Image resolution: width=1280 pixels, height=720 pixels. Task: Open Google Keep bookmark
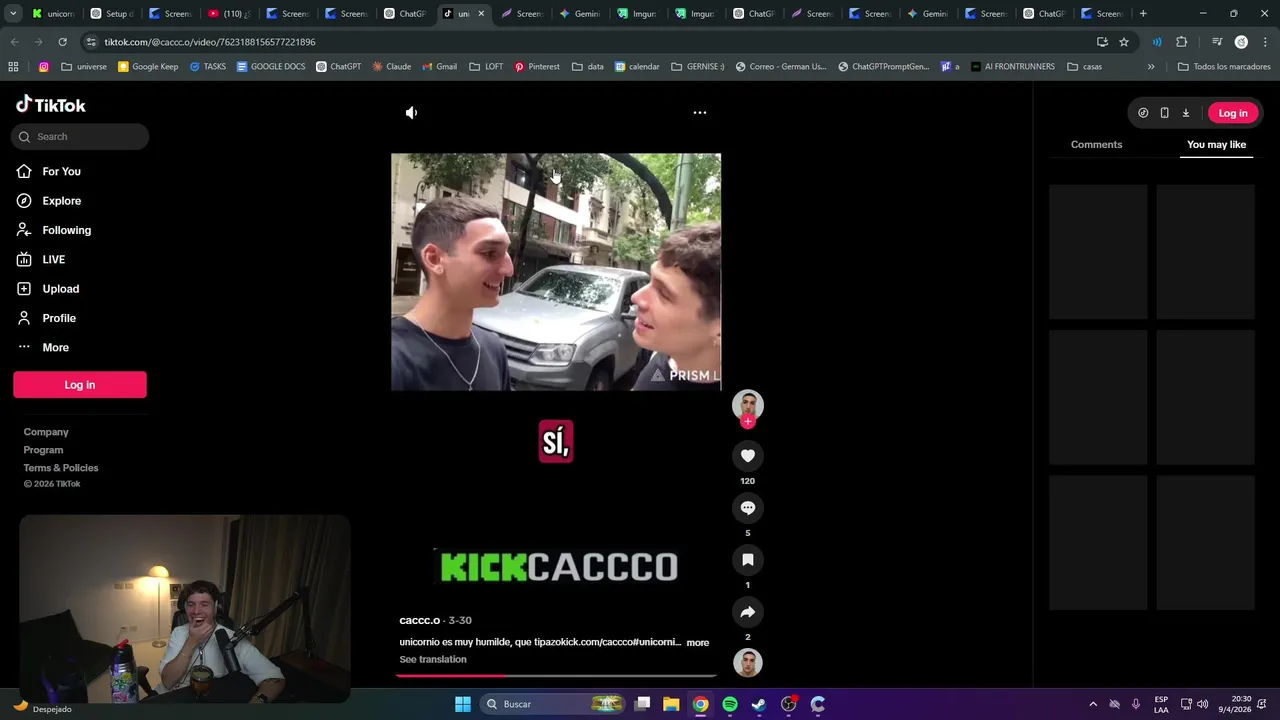pos(148,67)
